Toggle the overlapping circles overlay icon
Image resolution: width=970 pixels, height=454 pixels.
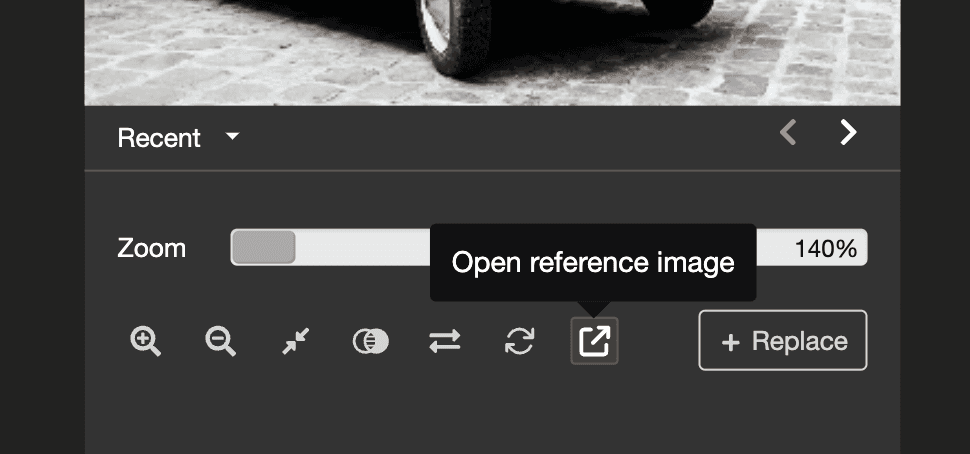pyautogui.click(x=370, y=341)
